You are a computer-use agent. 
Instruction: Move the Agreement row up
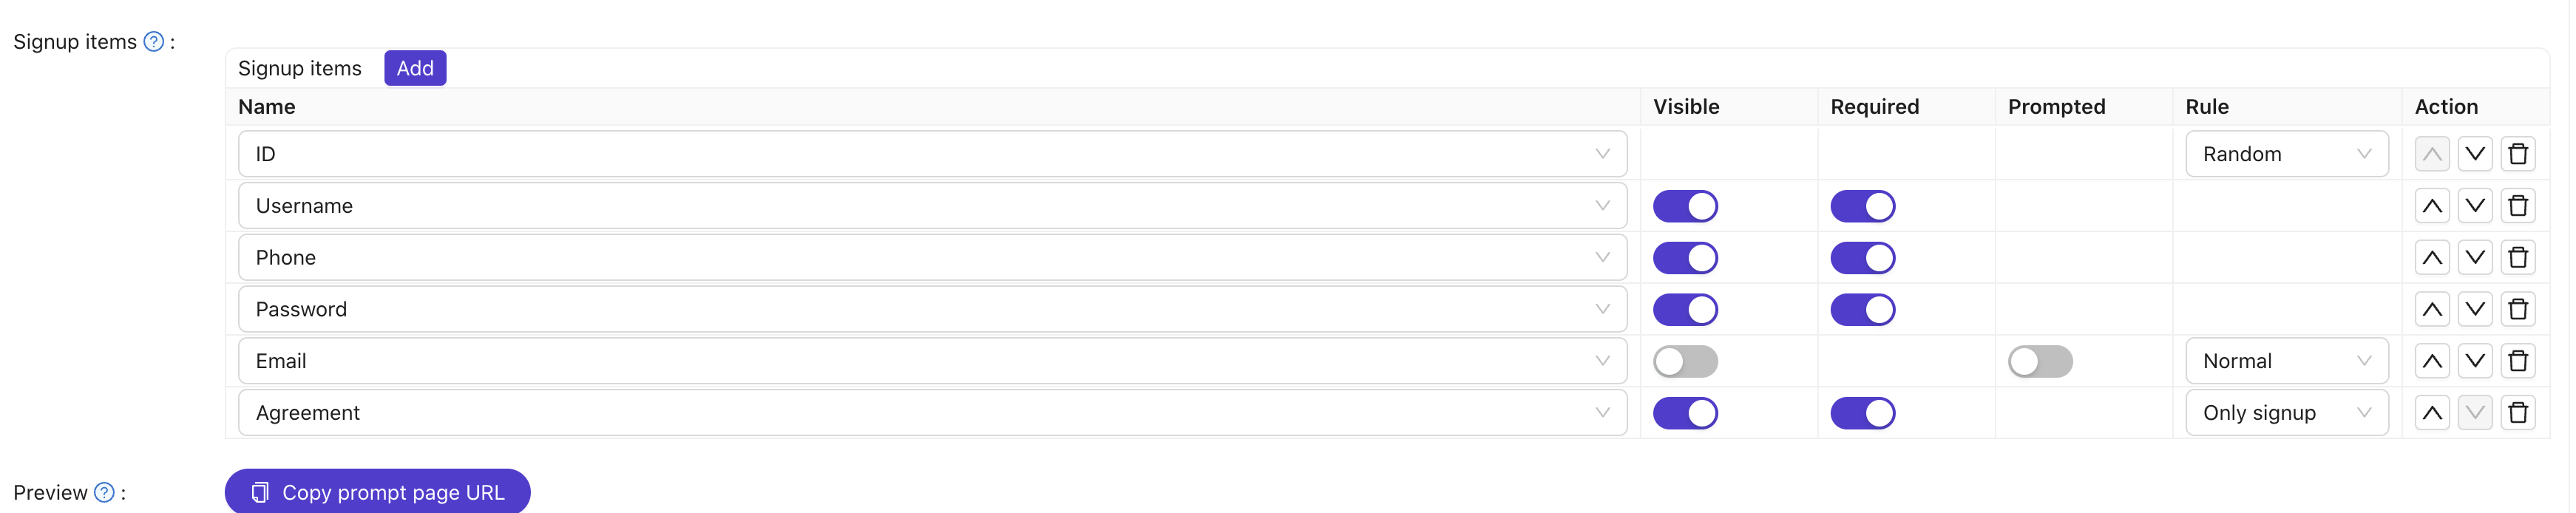click(2432, 412)
